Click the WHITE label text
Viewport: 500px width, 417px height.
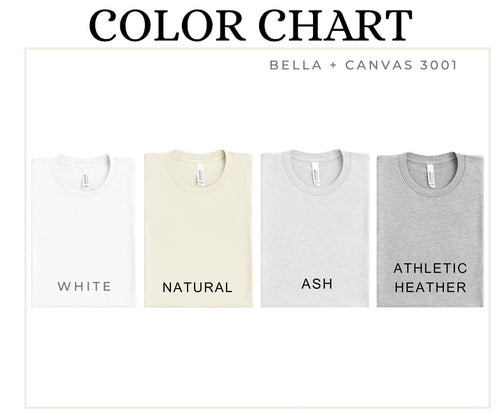tap(84, 287)
